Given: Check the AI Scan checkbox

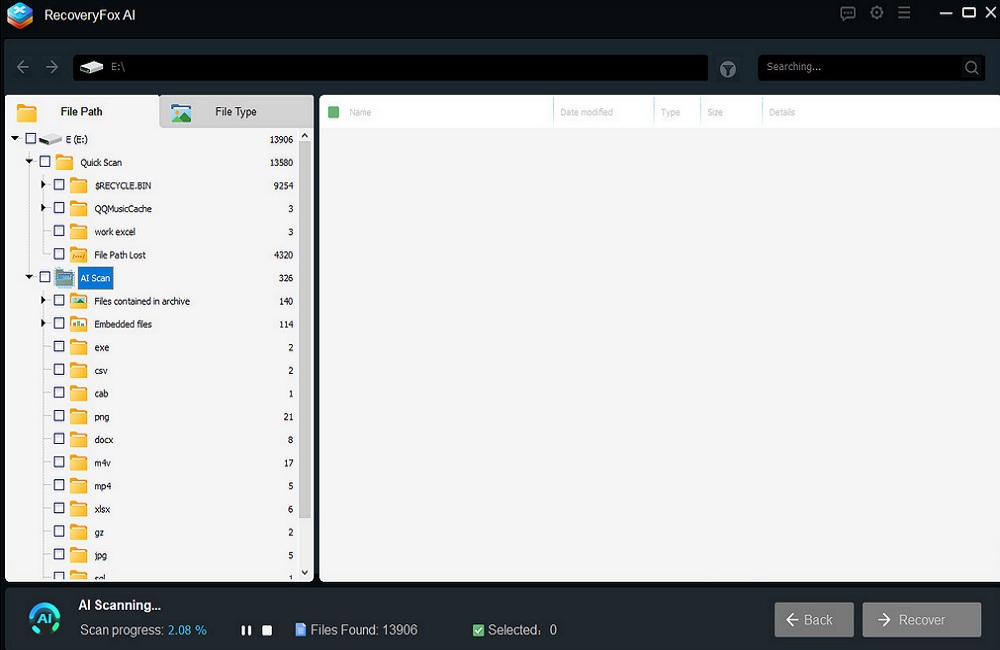Looking at the screenshot, I should [44, 278].
